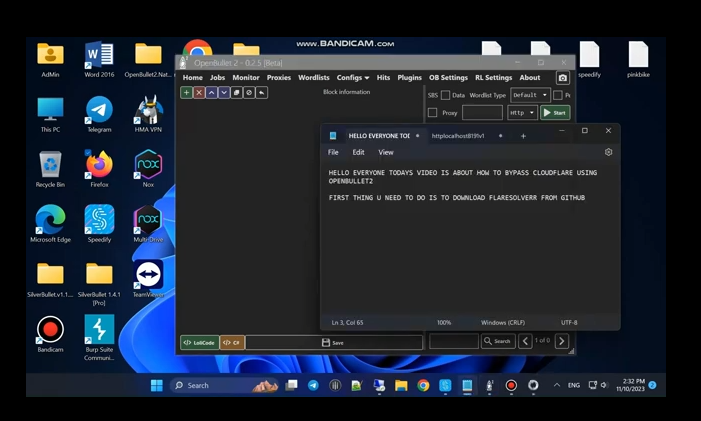Open the Hits menu in OpenBullet
This screenshot has width=701, height=421.
click(x=383, y=78)
